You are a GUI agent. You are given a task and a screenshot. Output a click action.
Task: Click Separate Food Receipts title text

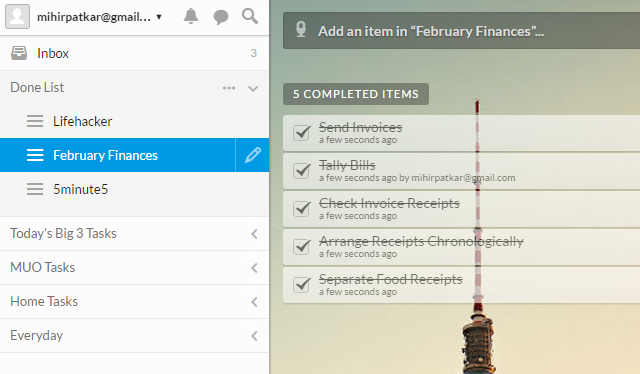(391, 279)
